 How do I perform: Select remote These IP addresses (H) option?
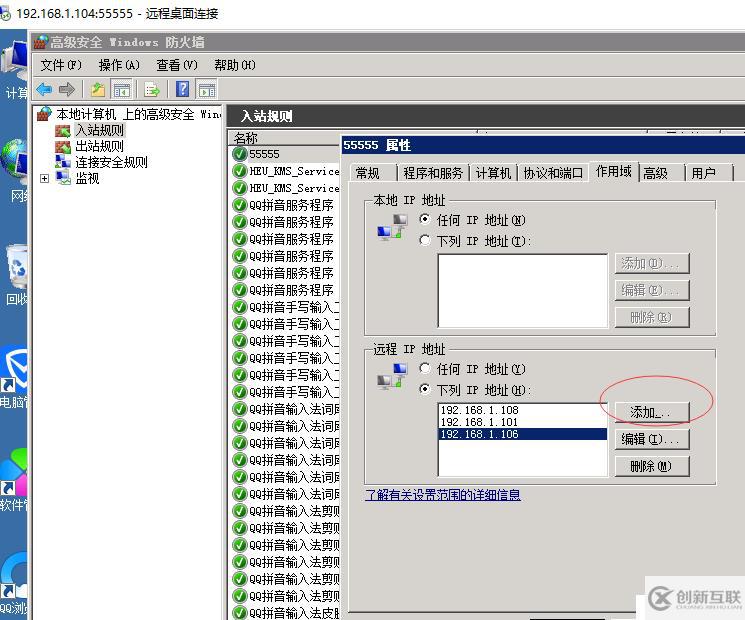pos(425,389)
